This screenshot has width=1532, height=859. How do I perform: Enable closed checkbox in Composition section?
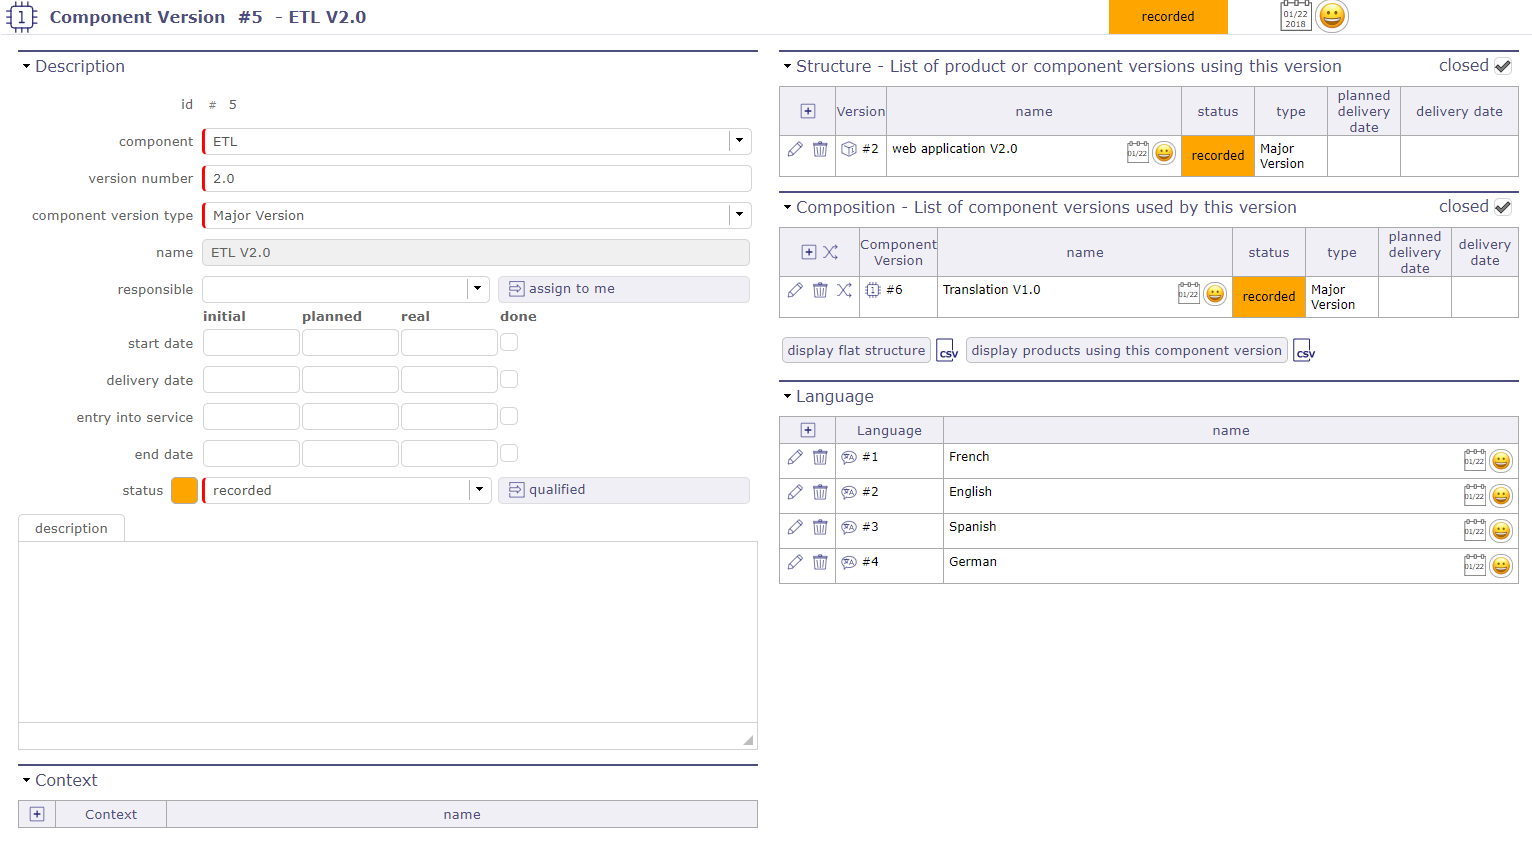[x=1504, y=206]
